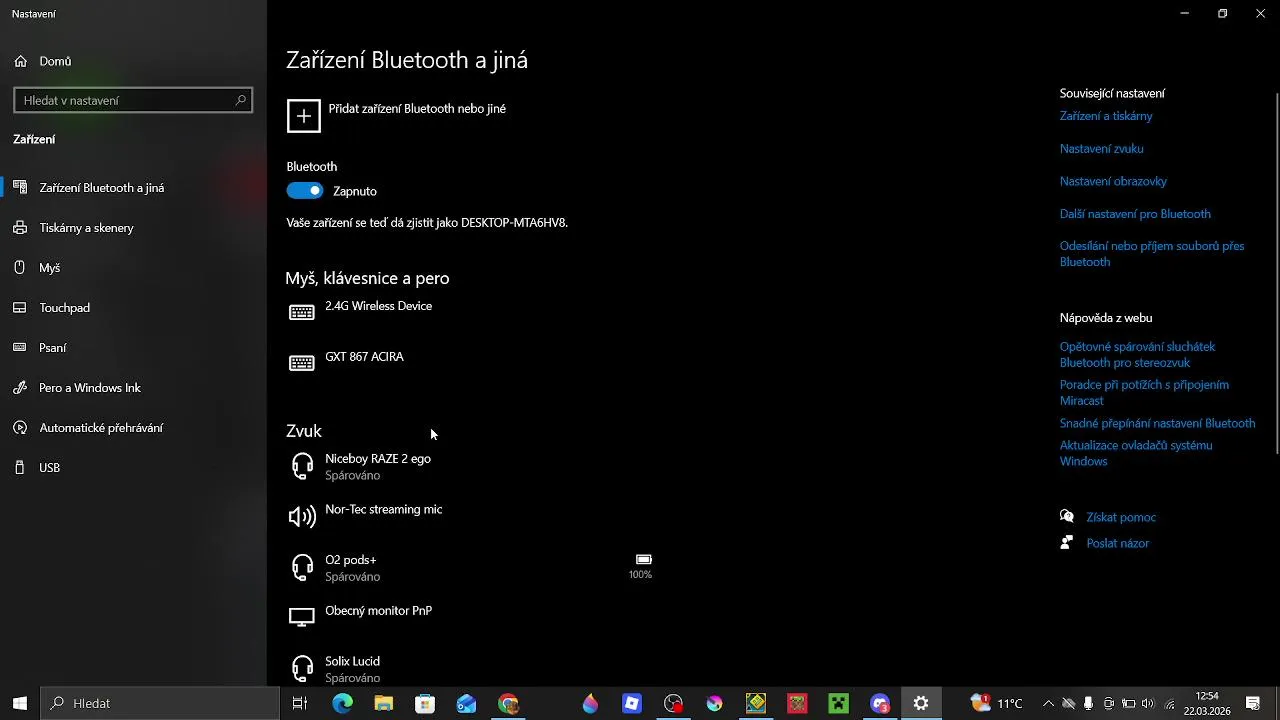Image resolution: width=1280 pixels, height=720 pixels.
Task: Open Microsoft Edge from the taskbar
Action: point(342,704)
